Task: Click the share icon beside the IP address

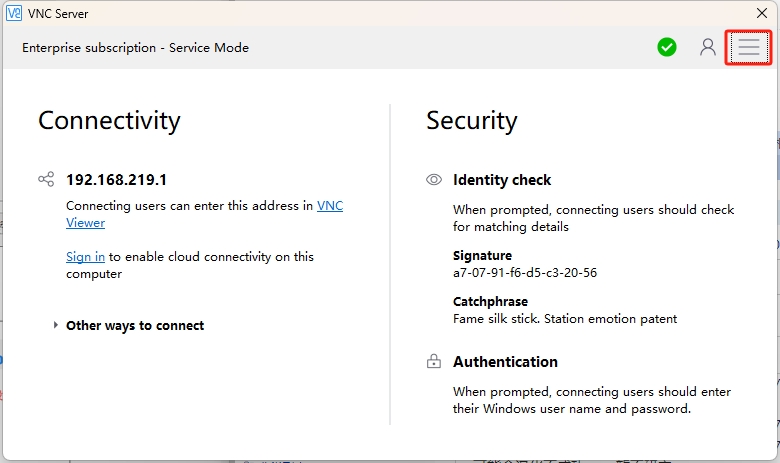Action: click(x=46, y=180)
